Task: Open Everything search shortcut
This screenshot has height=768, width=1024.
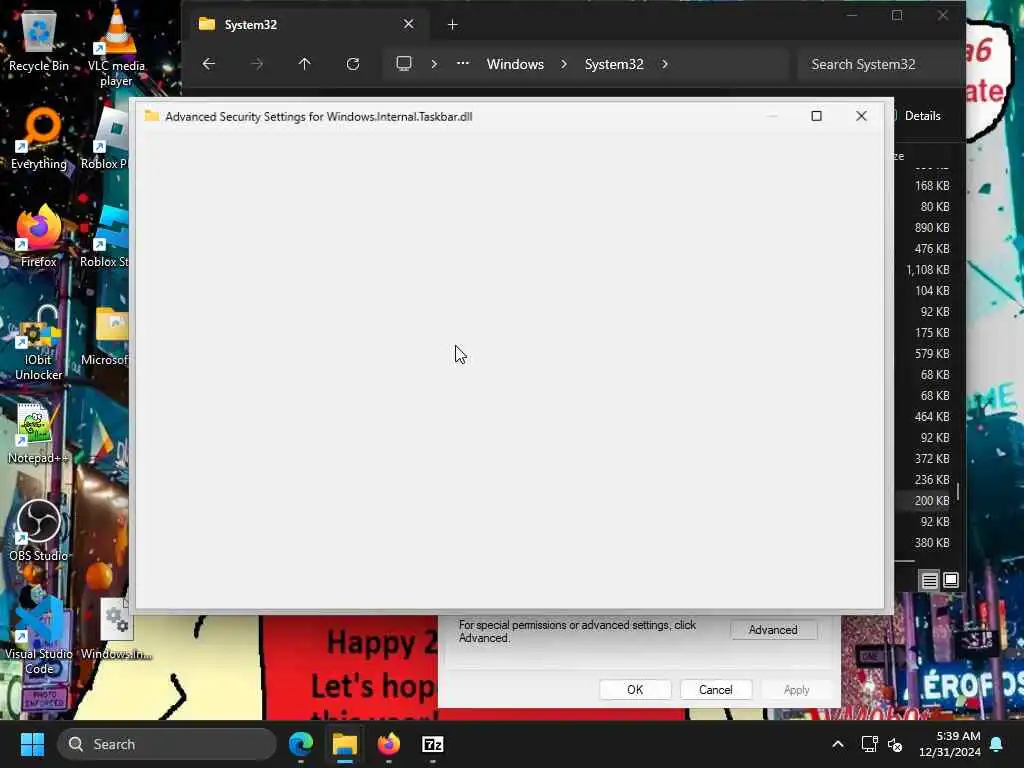Action: pos(39,139)
